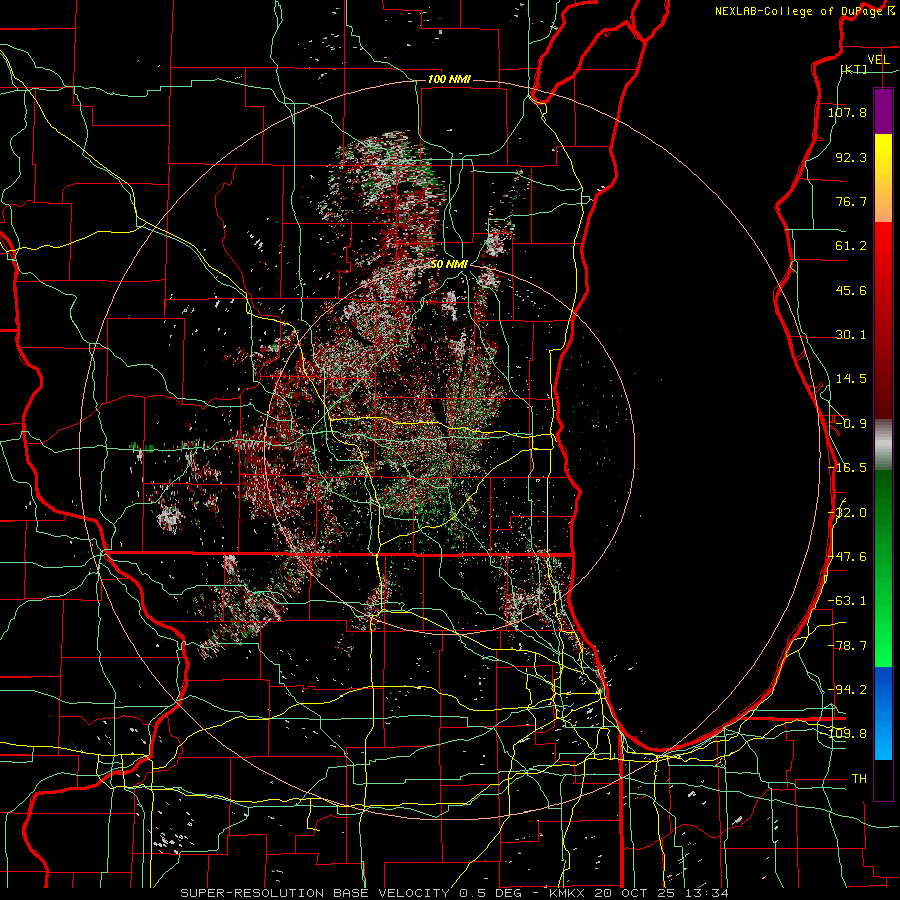The width and height of the screenshot is (900, 900).
Task: Select the -0.9 legend value
Action: tap(851, 424)
